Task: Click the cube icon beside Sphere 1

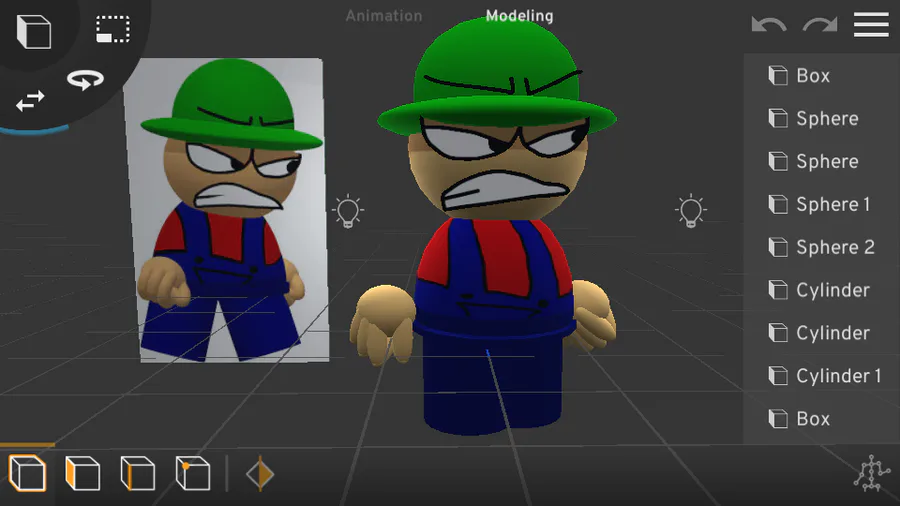Action: (x=778, y=204)
